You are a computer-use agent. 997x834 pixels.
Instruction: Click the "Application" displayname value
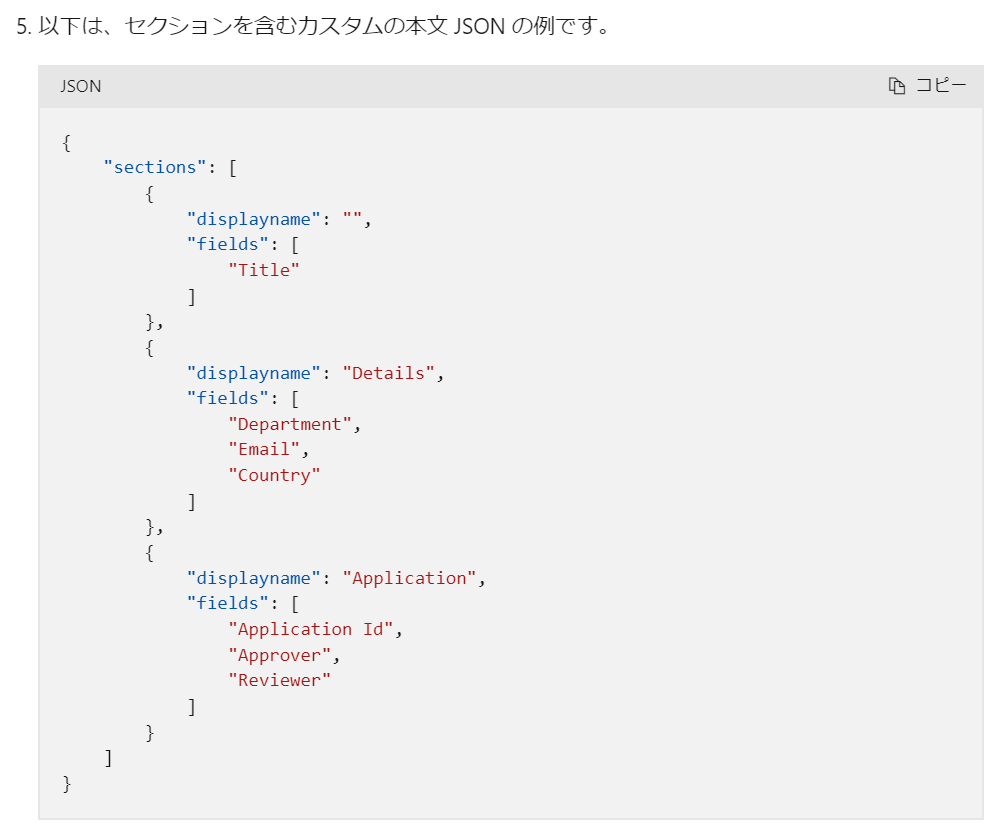pos(409,578)
